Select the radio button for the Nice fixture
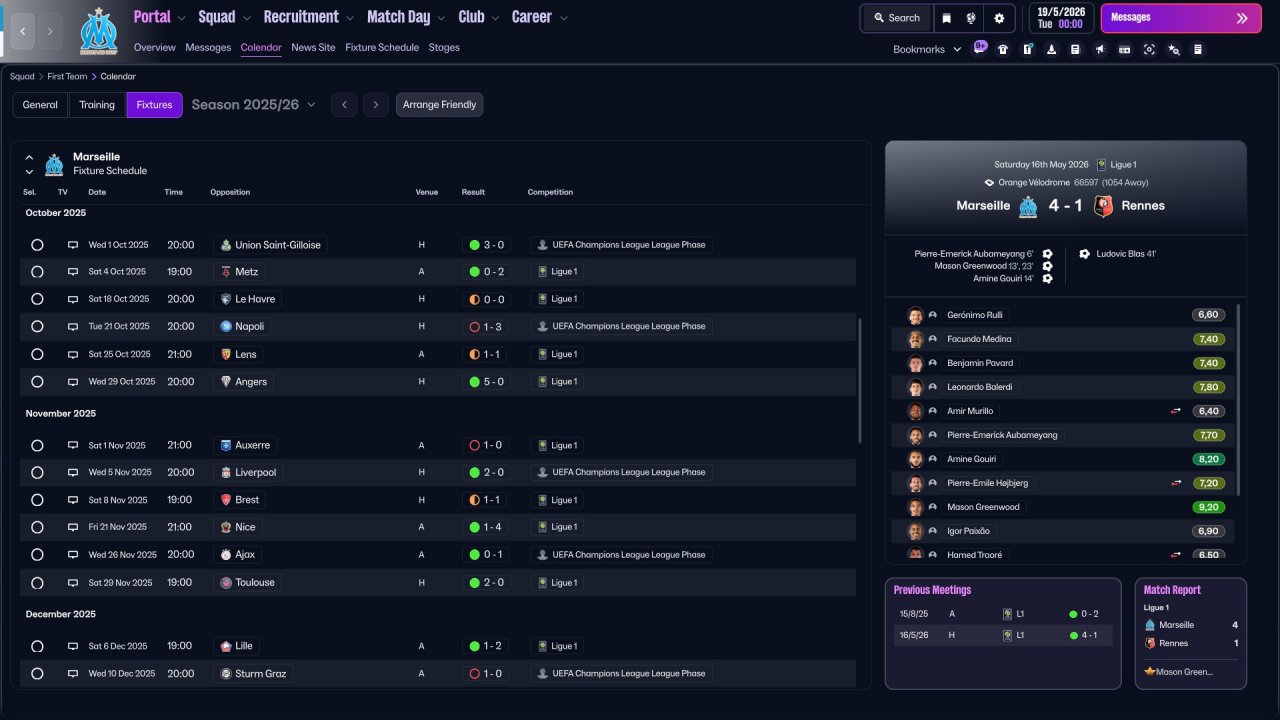The width and height of the screenshot is (1280, 720). tap(37, 527)
